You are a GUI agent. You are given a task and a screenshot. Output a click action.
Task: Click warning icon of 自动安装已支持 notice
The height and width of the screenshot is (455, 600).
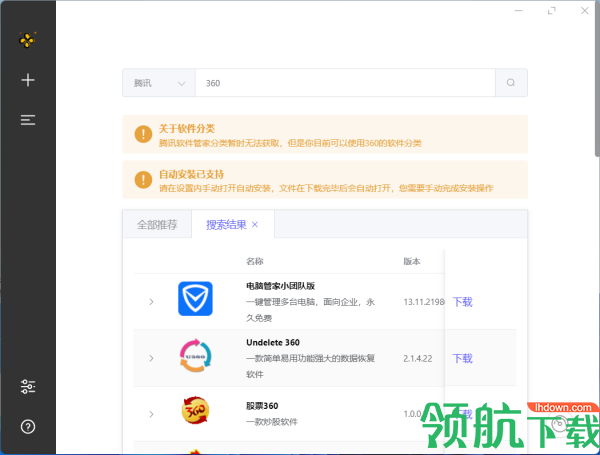click(143, 179)
